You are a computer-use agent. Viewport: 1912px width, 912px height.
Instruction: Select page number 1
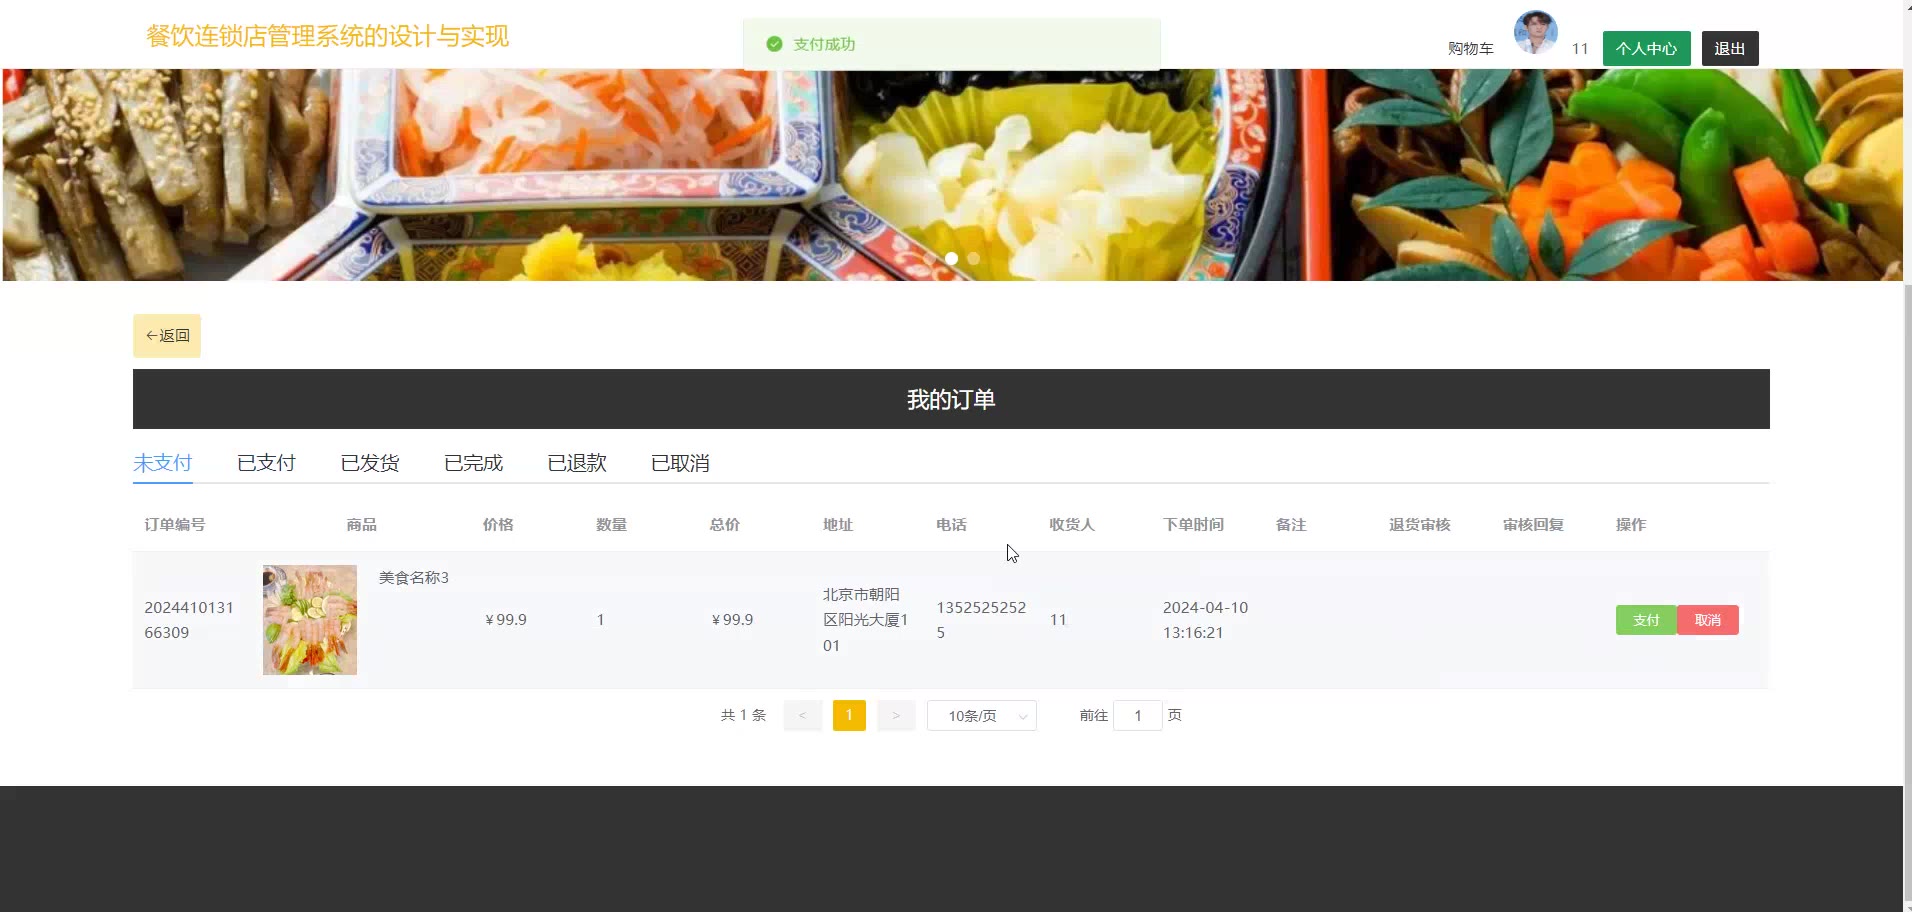pyautogui.click(x=849, y=715)
